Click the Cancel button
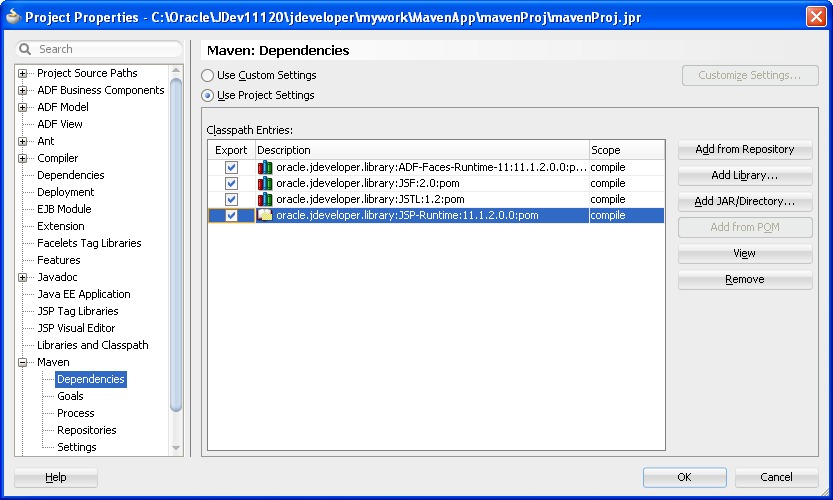 pyautogui.click(x=776, y=477)
